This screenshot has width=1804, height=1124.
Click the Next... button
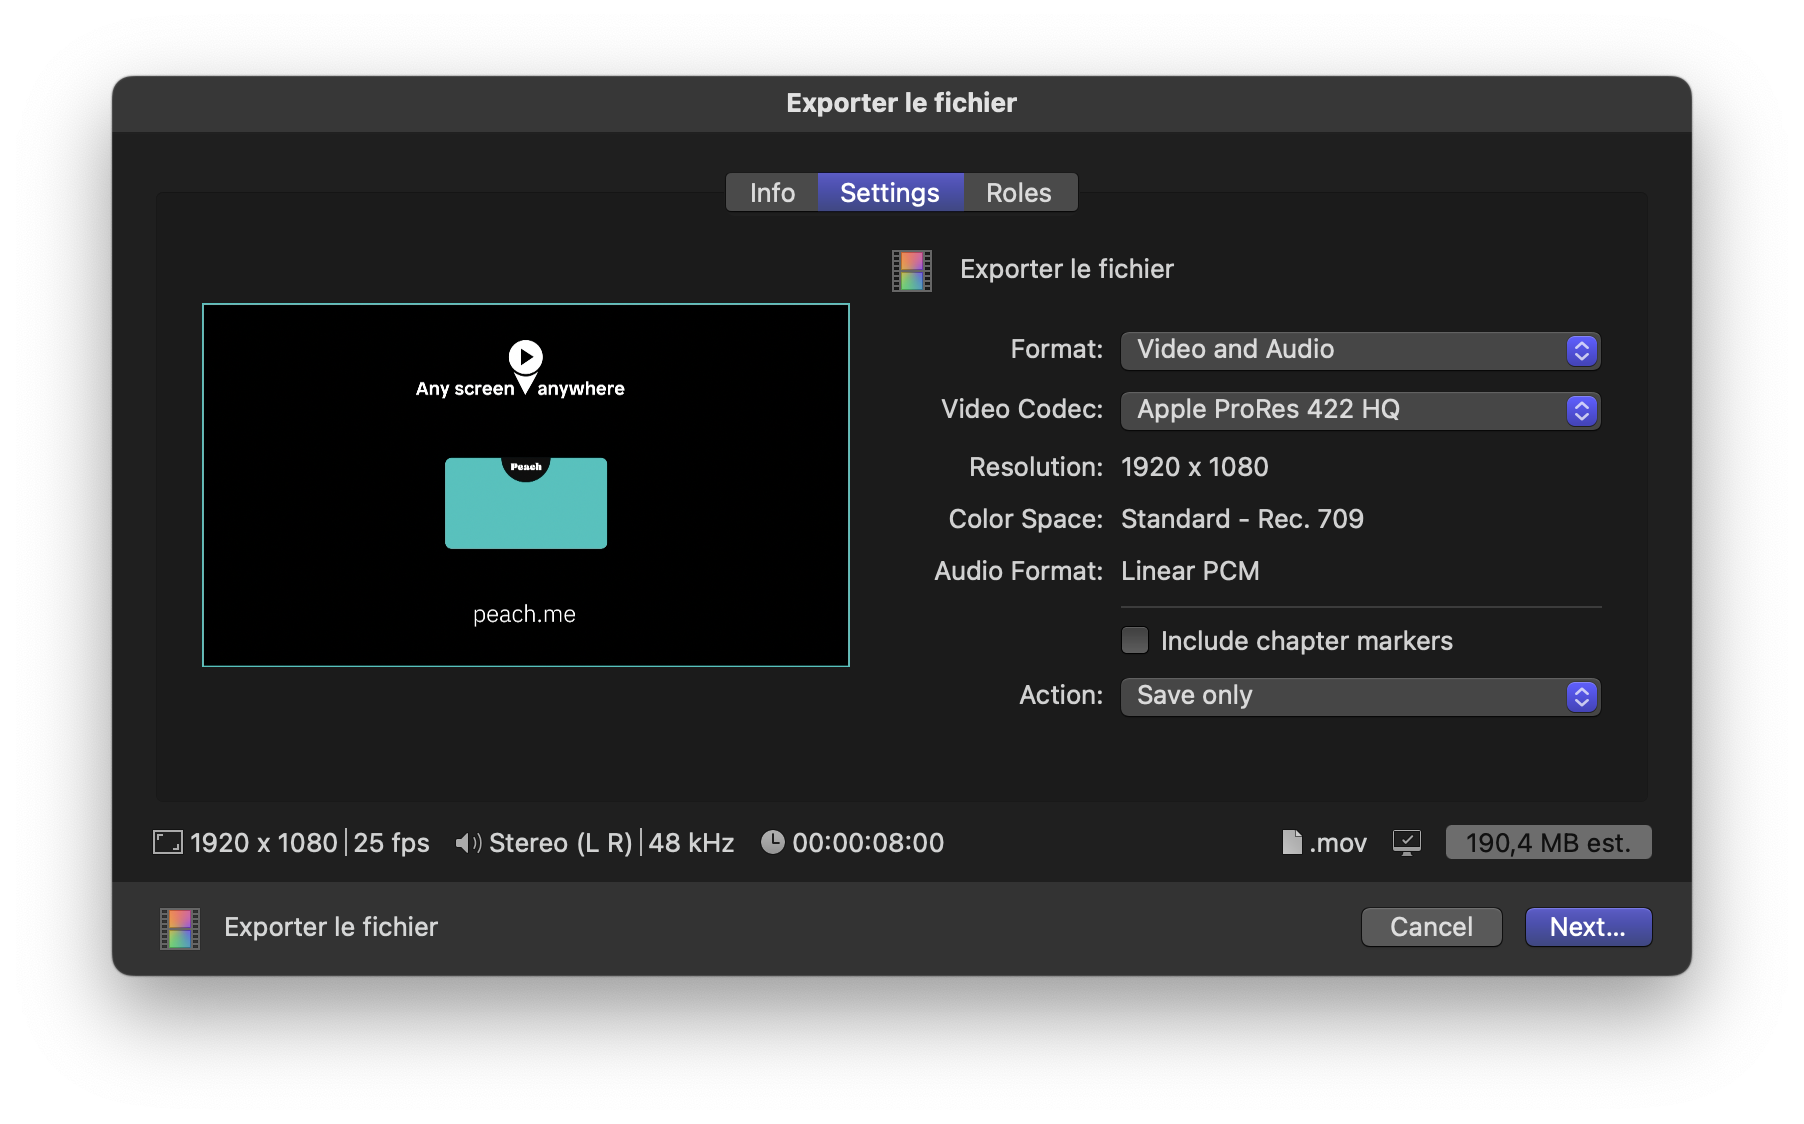click(x=1588, y=927)
